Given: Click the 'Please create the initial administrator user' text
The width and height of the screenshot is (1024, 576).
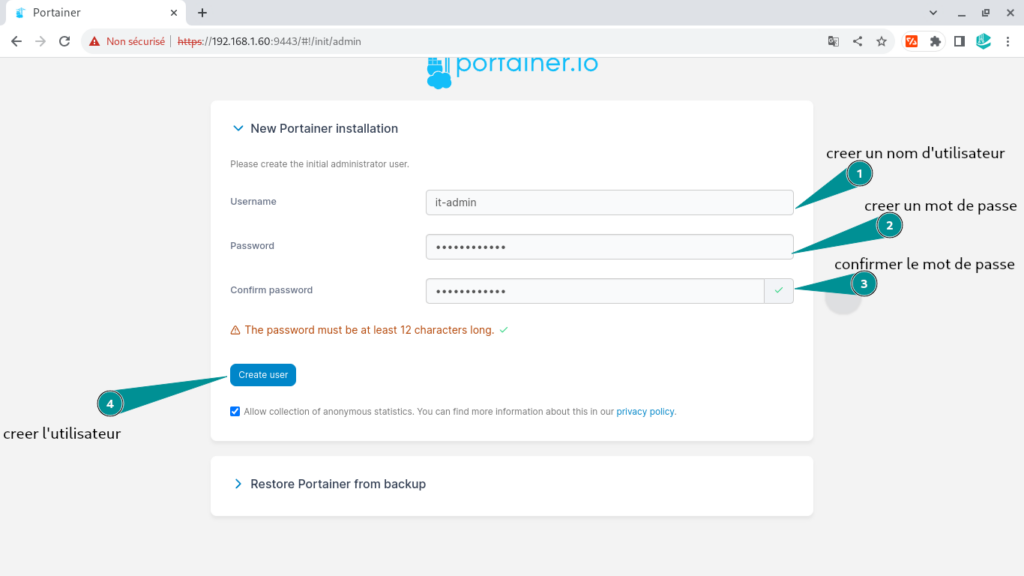Looking at the screenshot, I should click(319, 164).
